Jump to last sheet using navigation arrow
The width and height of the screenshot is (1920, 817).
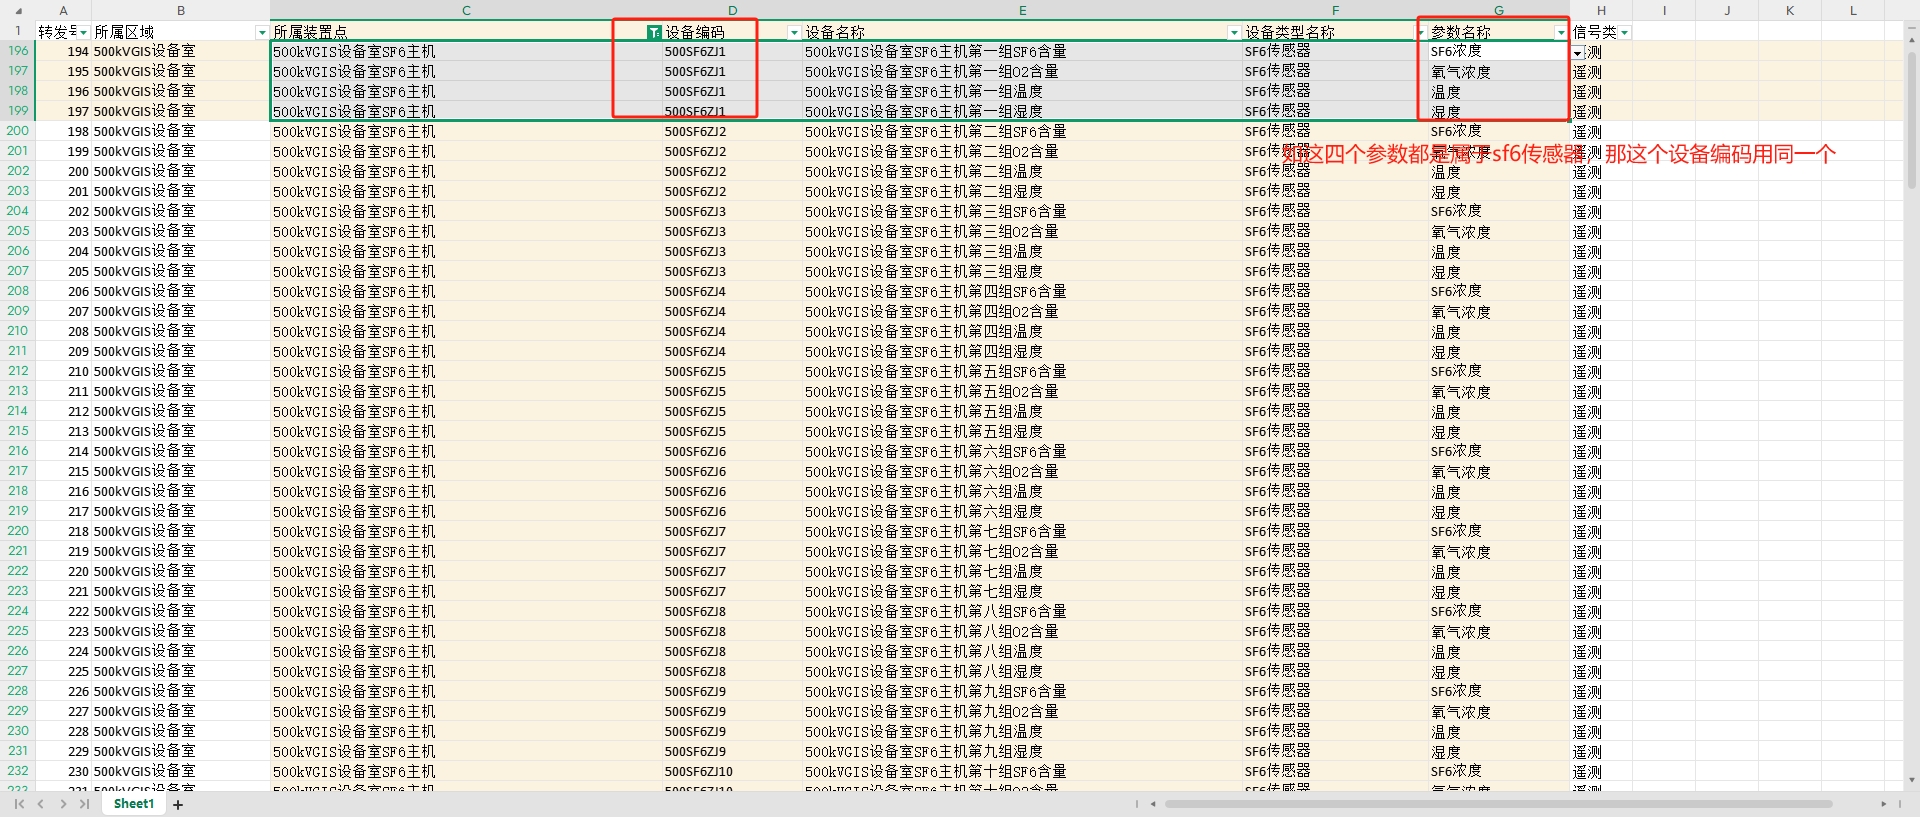tap(85, 804)
